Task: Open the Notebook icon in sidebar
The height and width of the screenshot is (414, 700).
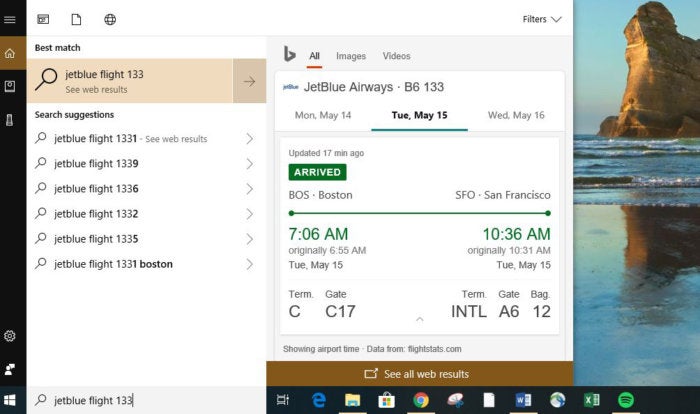Action: [x=10, y=86]
